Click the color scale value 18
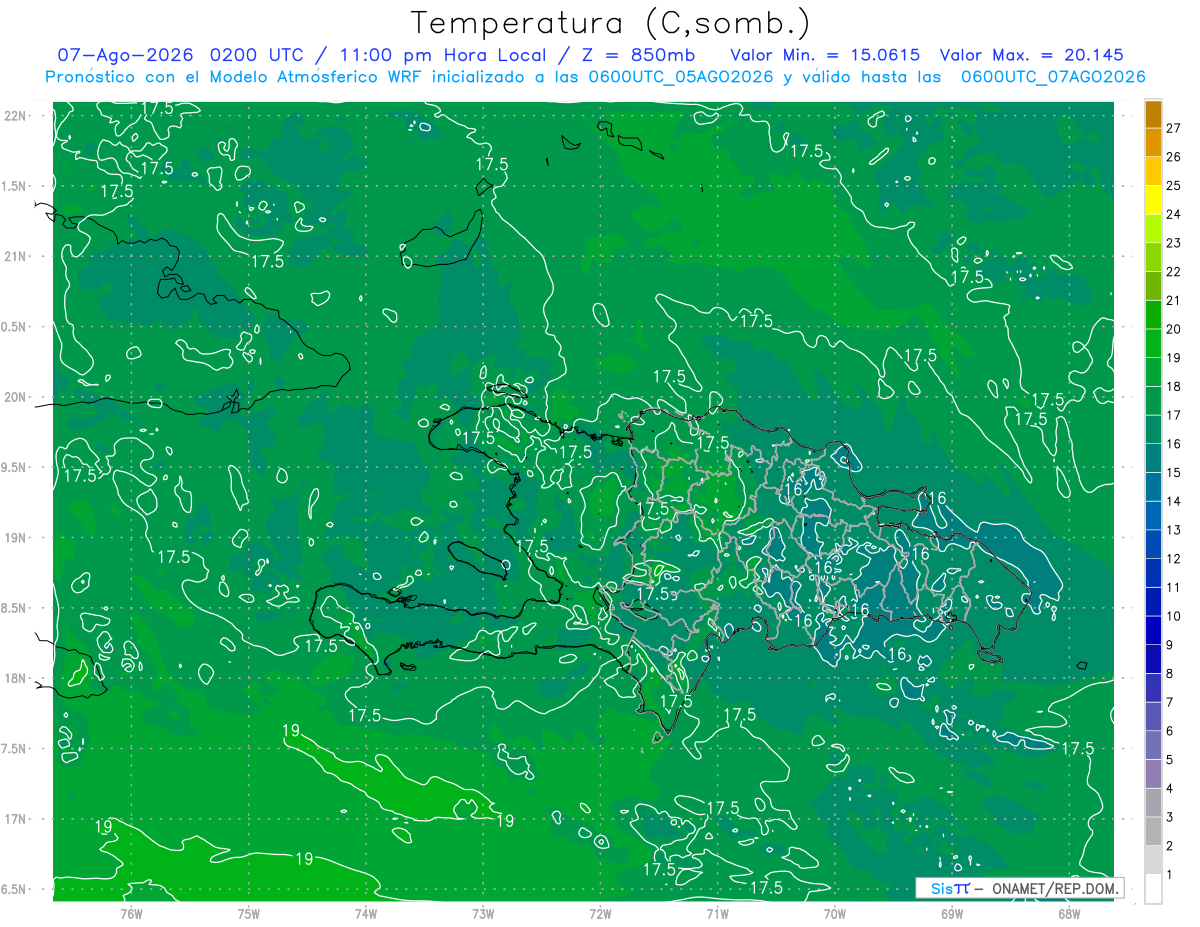The height and width of the screenshot is (927, 1200). (1174, 386)
